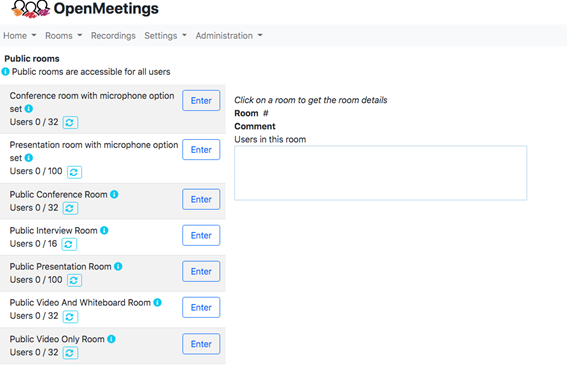
Task: Click the Public Presentation Room refresh icon
Action: 74,280
